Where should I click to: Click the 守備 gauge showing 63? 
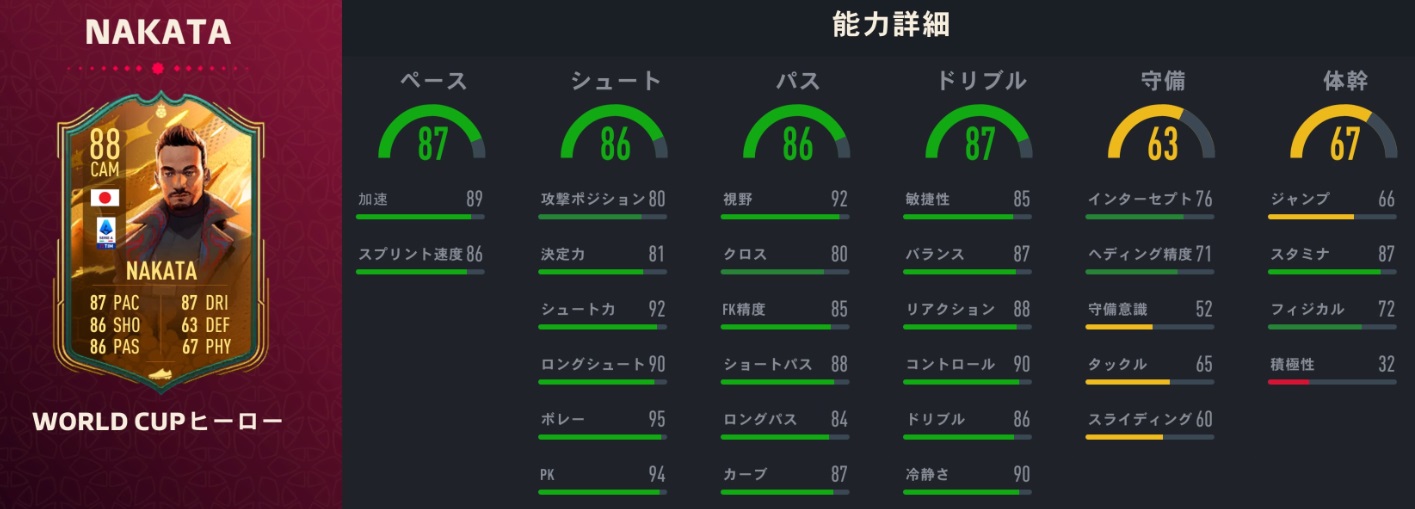(1162, 135)
